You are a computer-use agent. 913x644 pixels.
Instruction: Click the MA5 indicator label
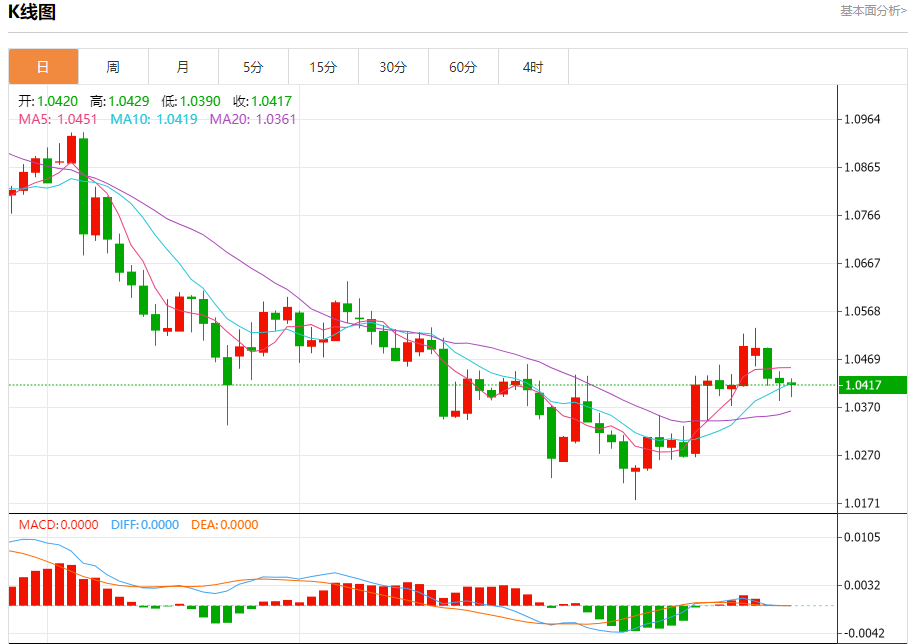(x=58, y=120)
